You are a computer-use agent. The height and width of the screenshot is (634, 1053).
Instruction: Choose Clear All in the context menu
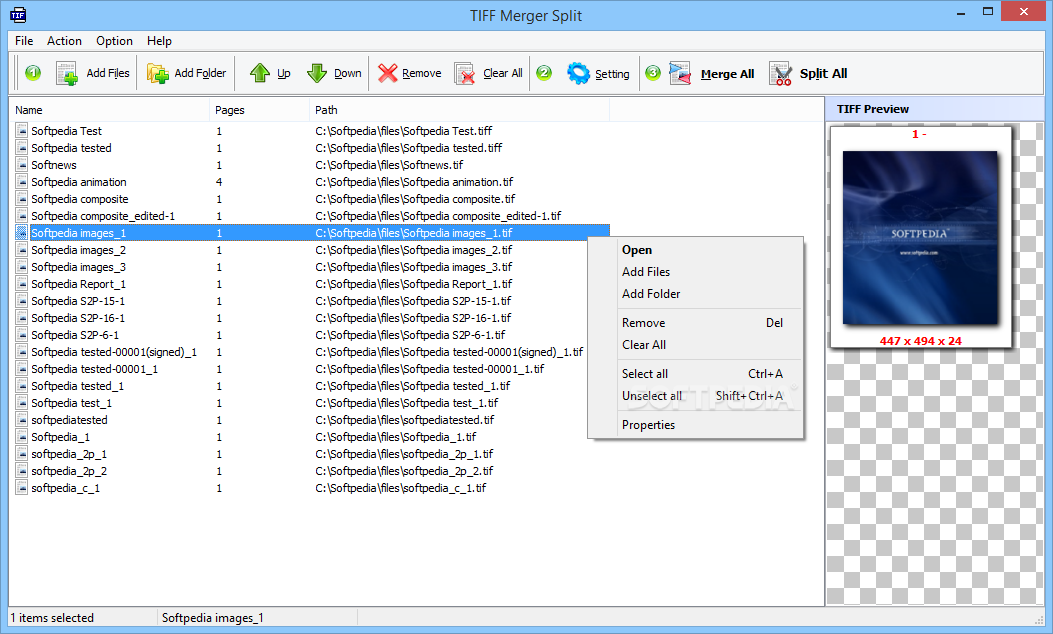696,345
